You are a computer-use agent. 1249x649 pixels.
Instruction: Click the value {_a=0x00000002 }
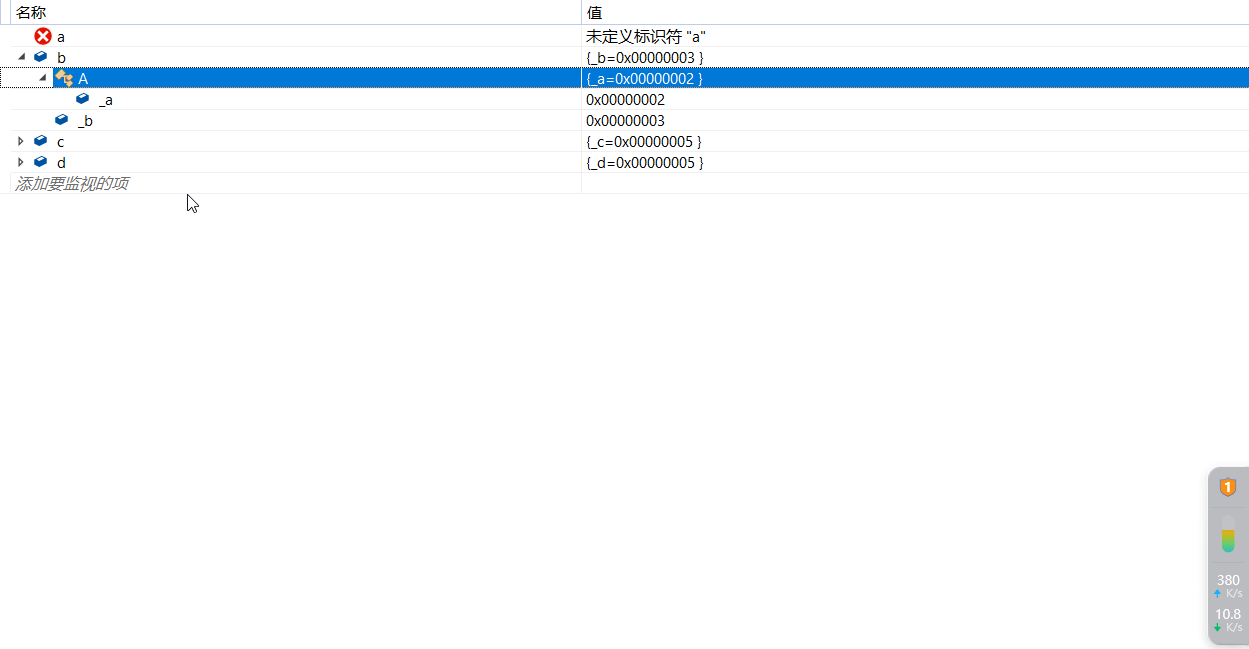click(x=644, y=78)
